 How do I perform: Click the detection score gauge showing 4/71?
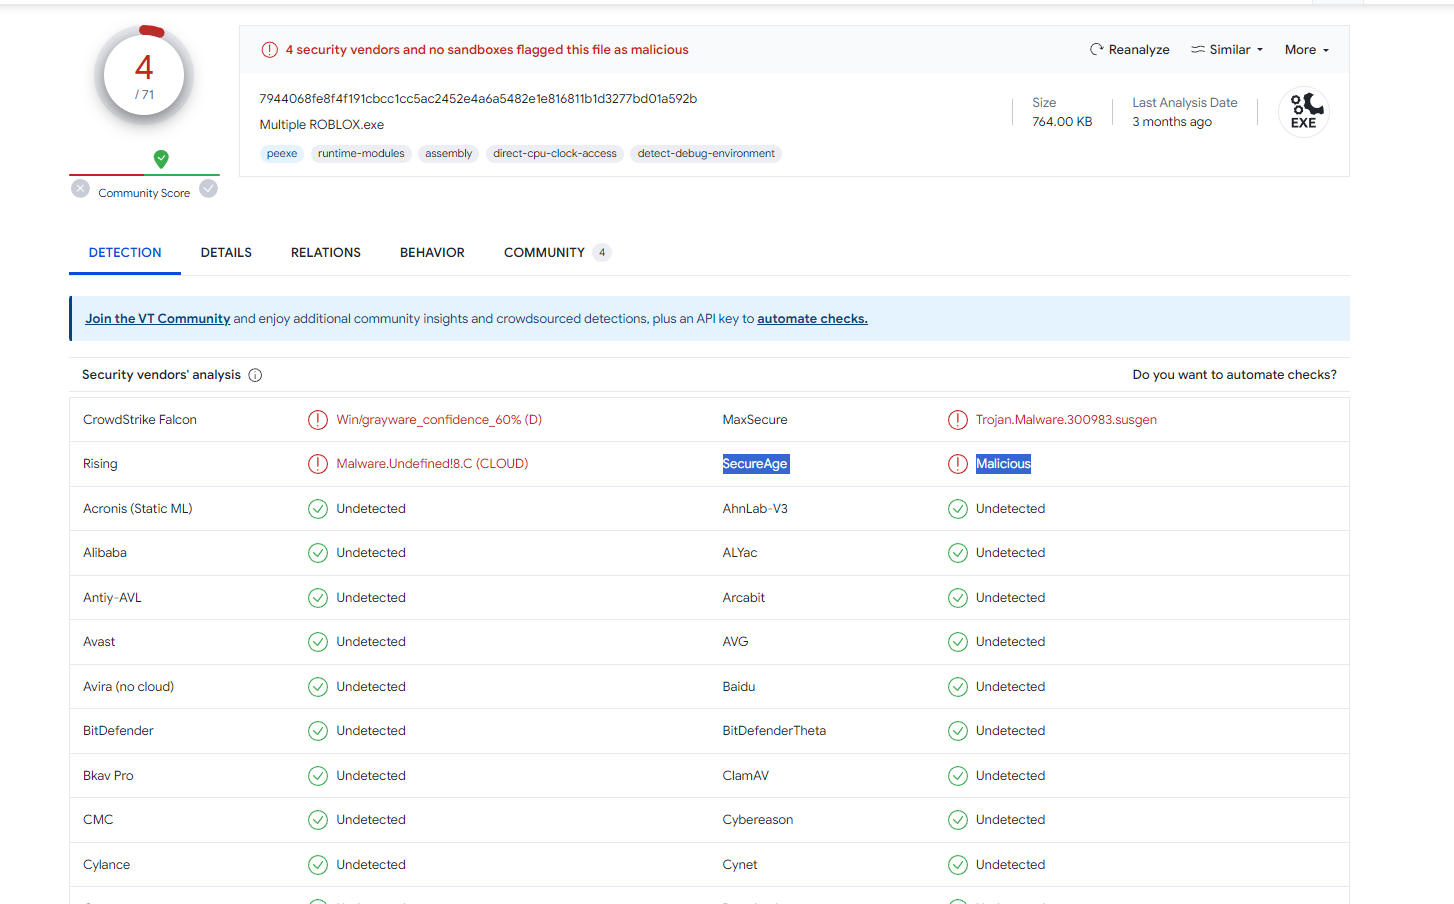[144, 75]
